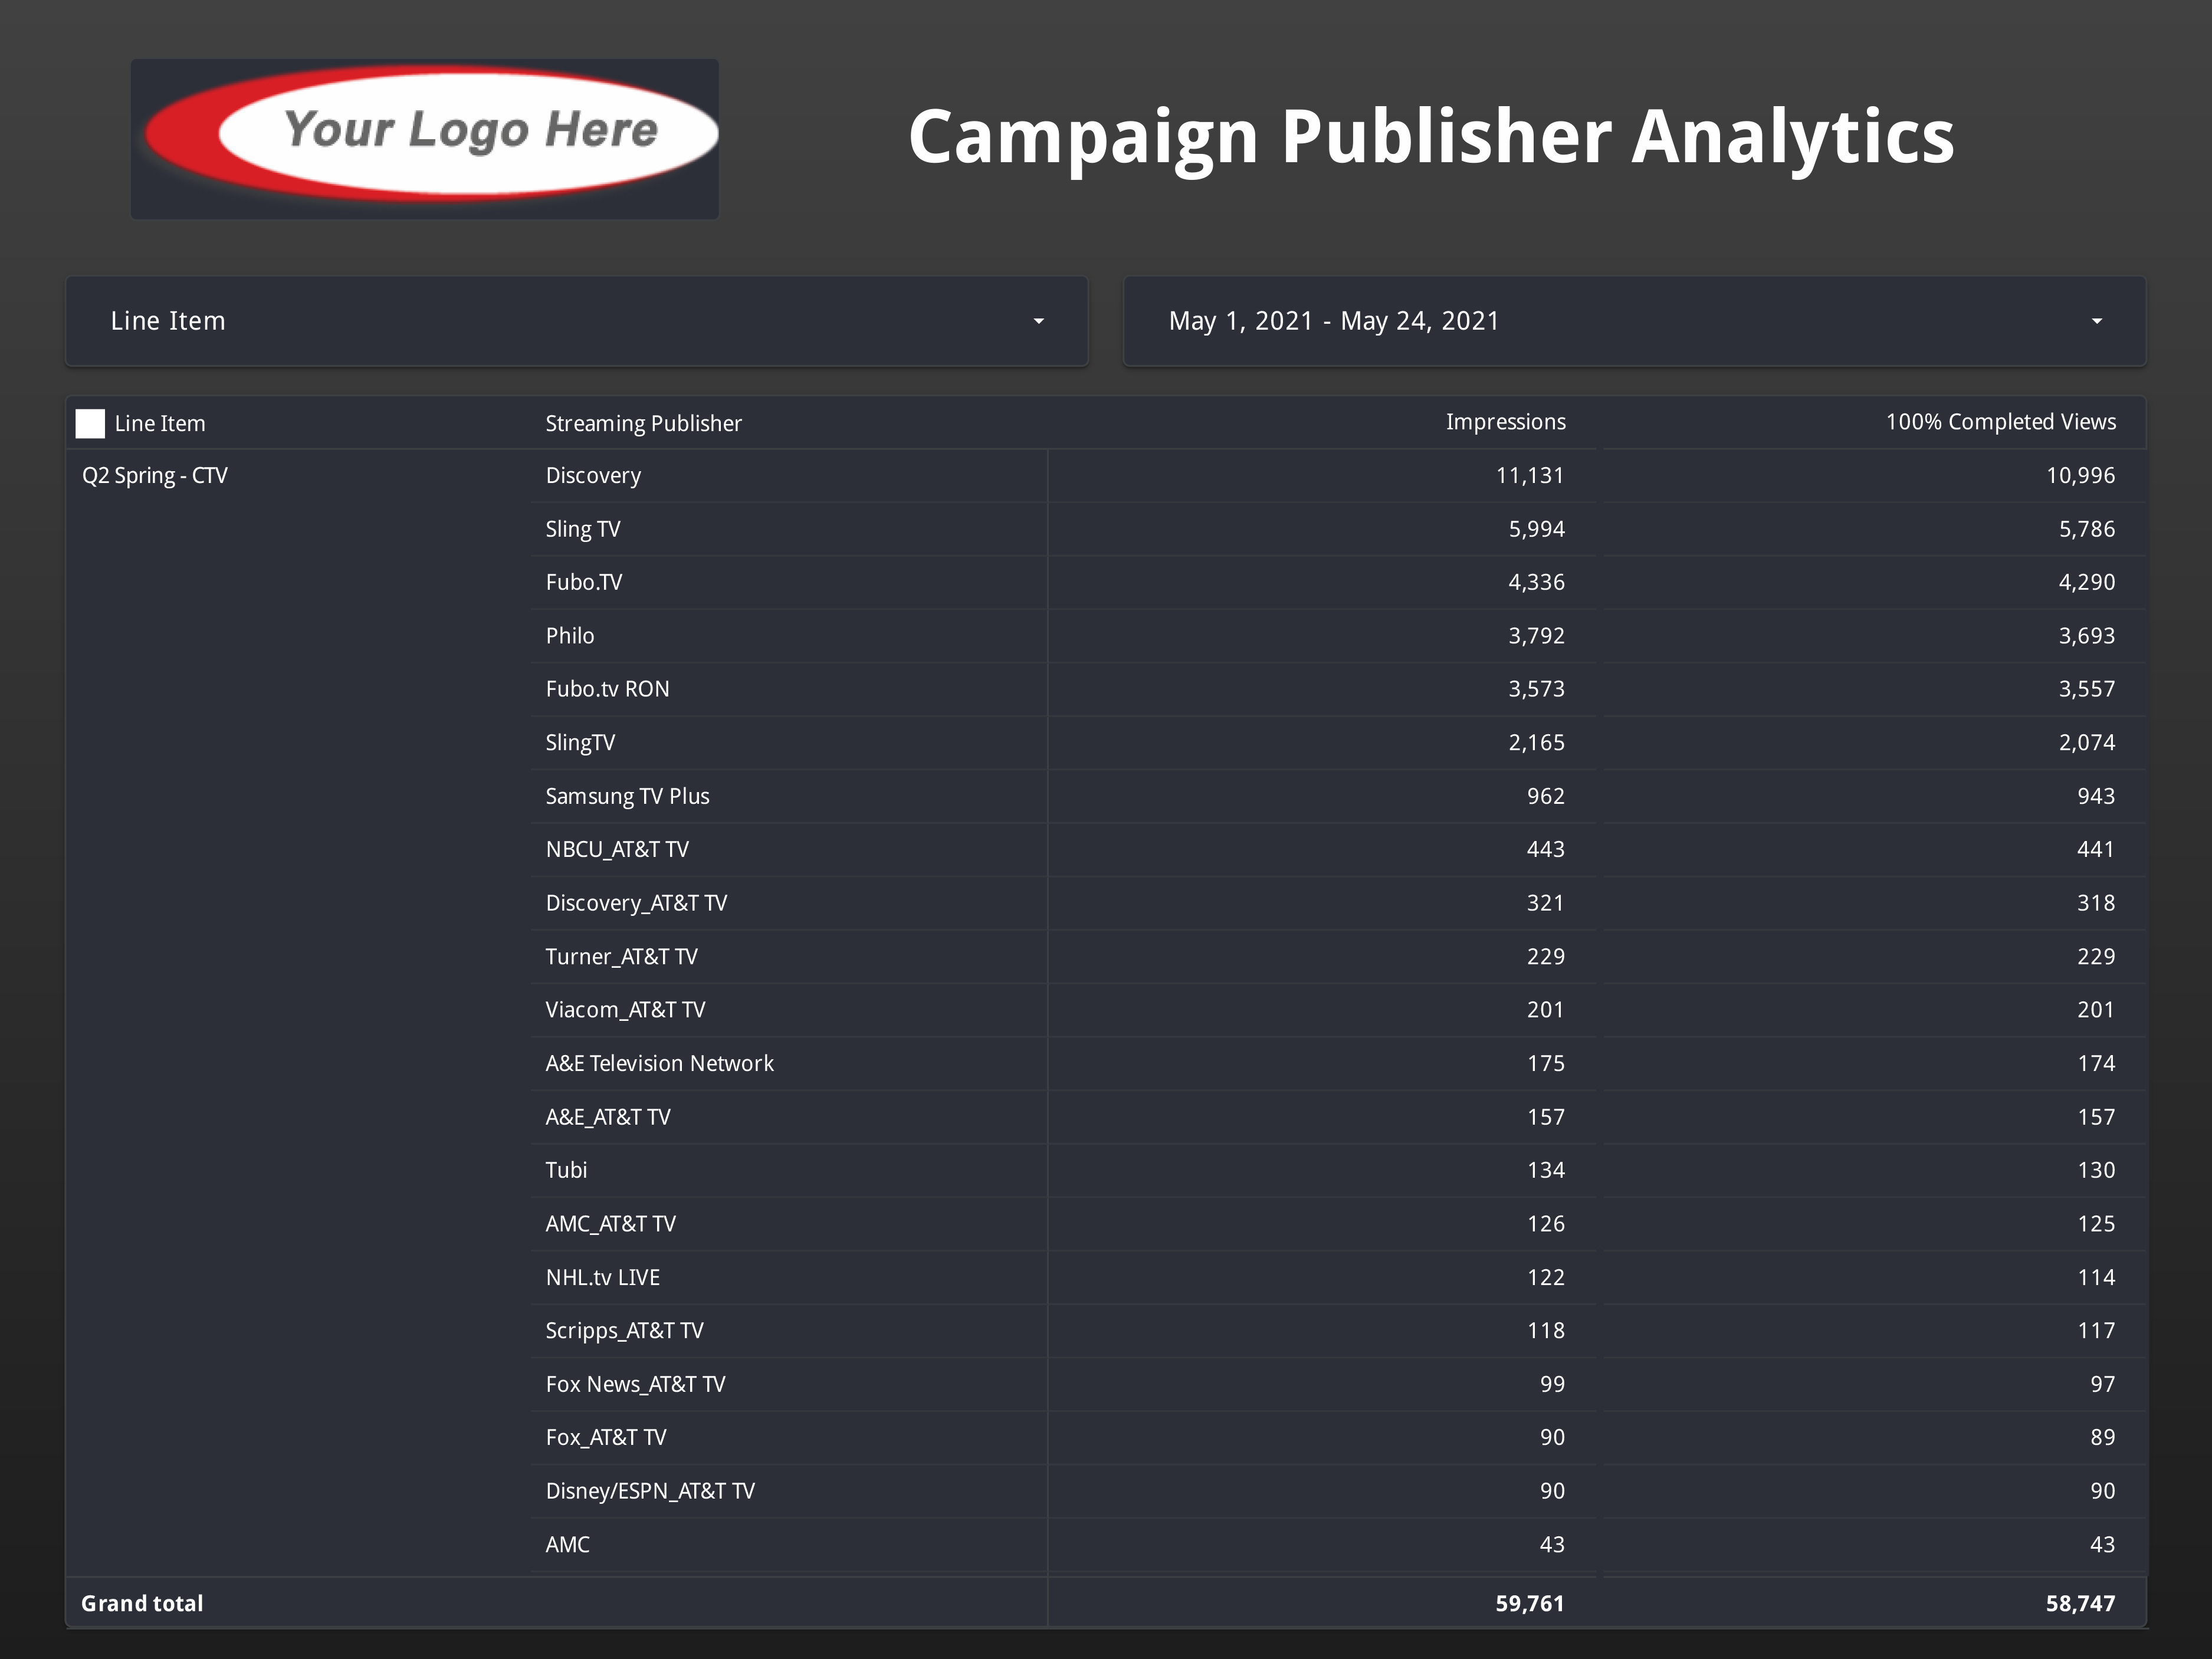This screenshot has width=2212, height=1659.
Task: Click the Grand total label
Action: (x=142, y=1603)
